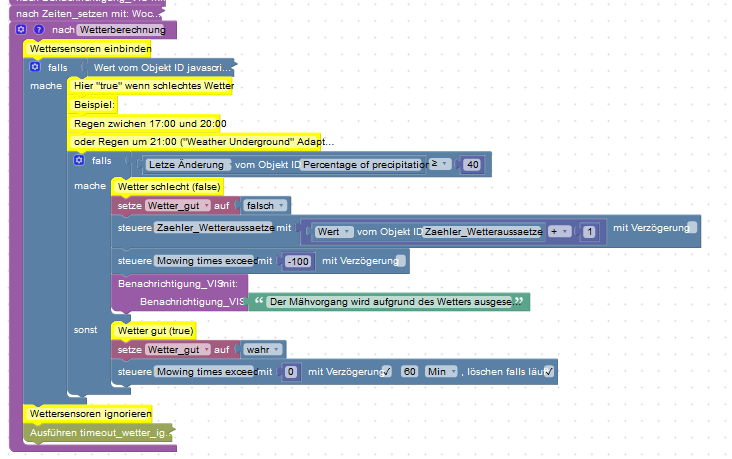The height and width of the screenshot is (459, 732).
Task: Open gear mutator on the outer falls block
Action: [35, 67]
